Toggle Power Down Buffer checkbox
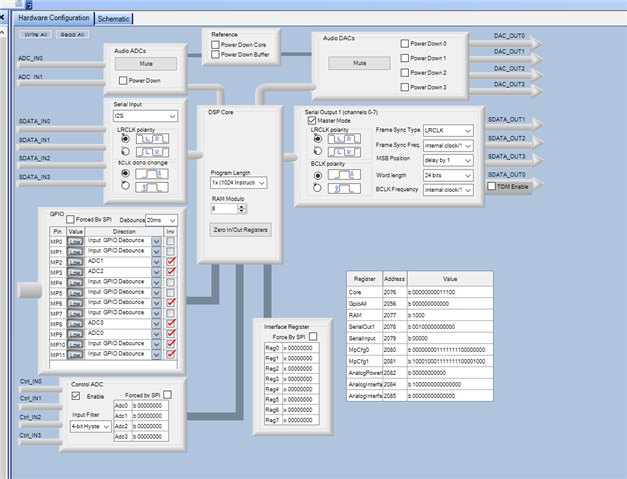 [215, 54]
